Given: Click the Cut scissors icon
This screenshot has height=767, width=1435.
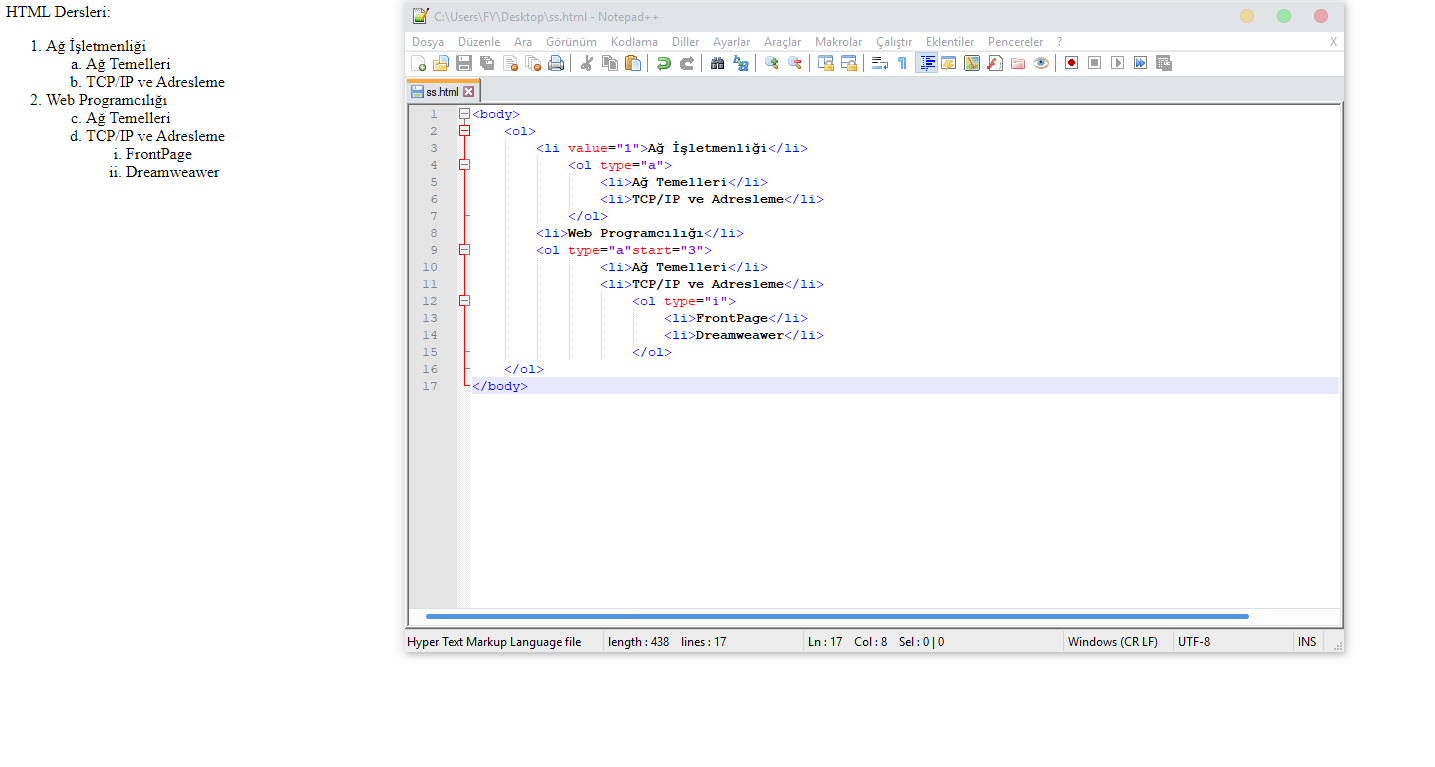Looking at the screenshot, I should [586, 63].
